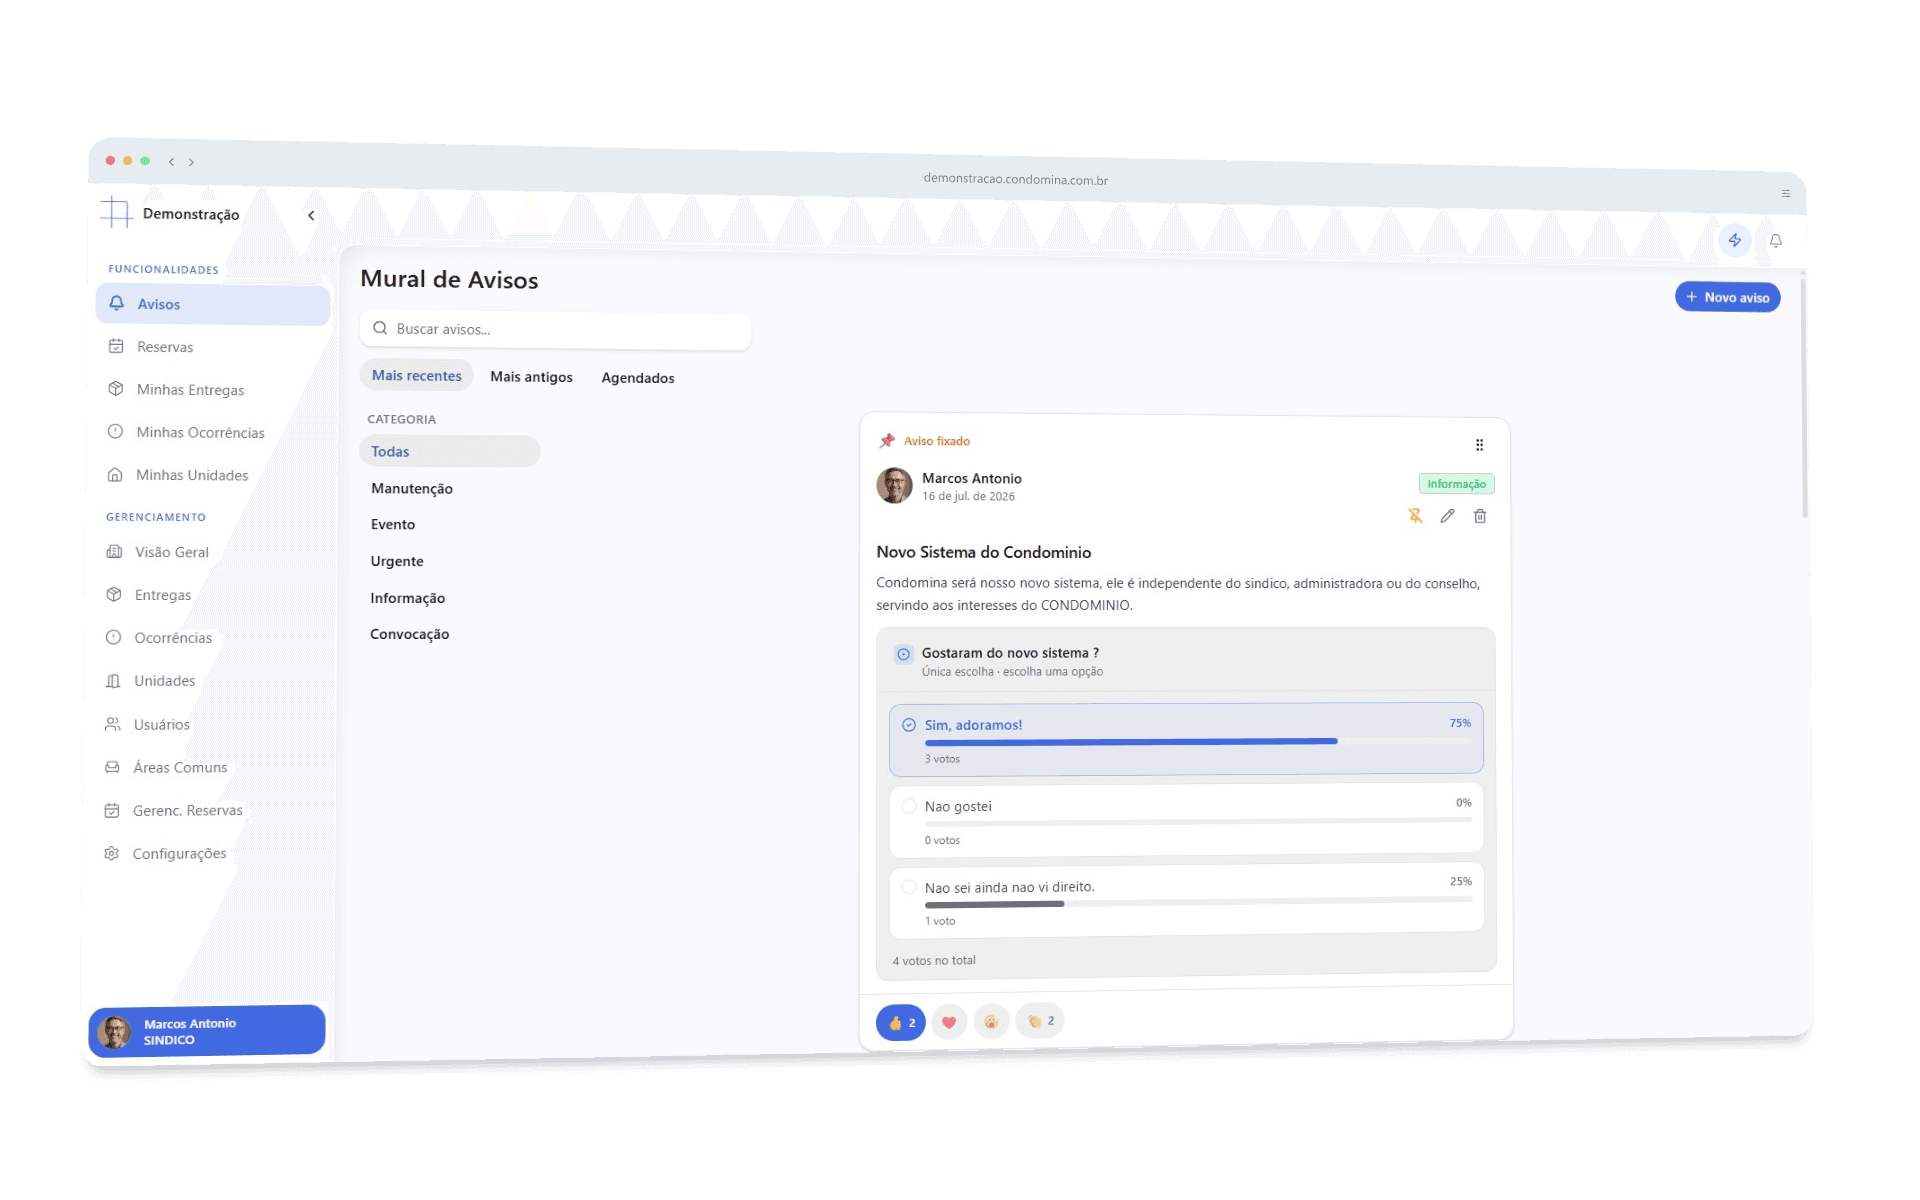Viewport: 1920px width, 1200px height.
Task: Filter by the Convocação category
Action: point(410,634)
